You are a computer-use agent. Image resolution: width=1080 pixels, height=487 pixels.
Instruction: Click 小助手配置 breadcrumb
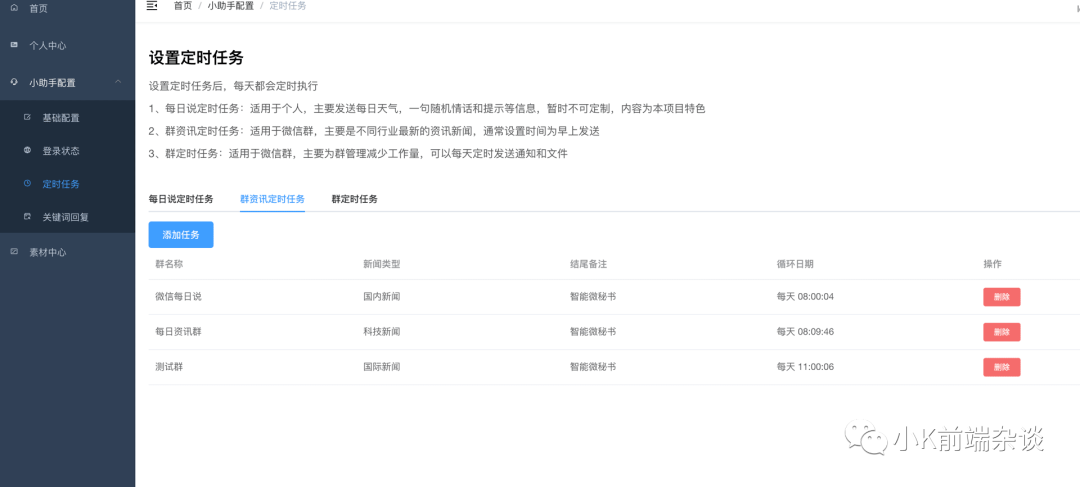[x=231, y=6]
